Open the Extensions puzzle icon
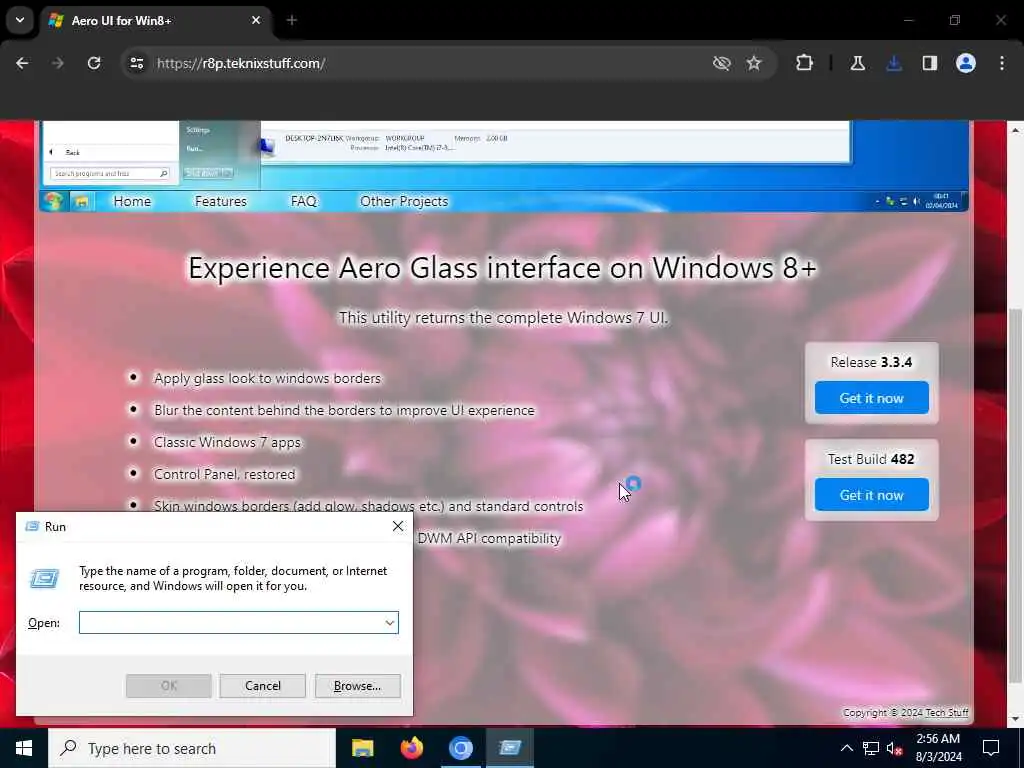The width and height of the screenshot is (1024, 768). click(805, 63)
